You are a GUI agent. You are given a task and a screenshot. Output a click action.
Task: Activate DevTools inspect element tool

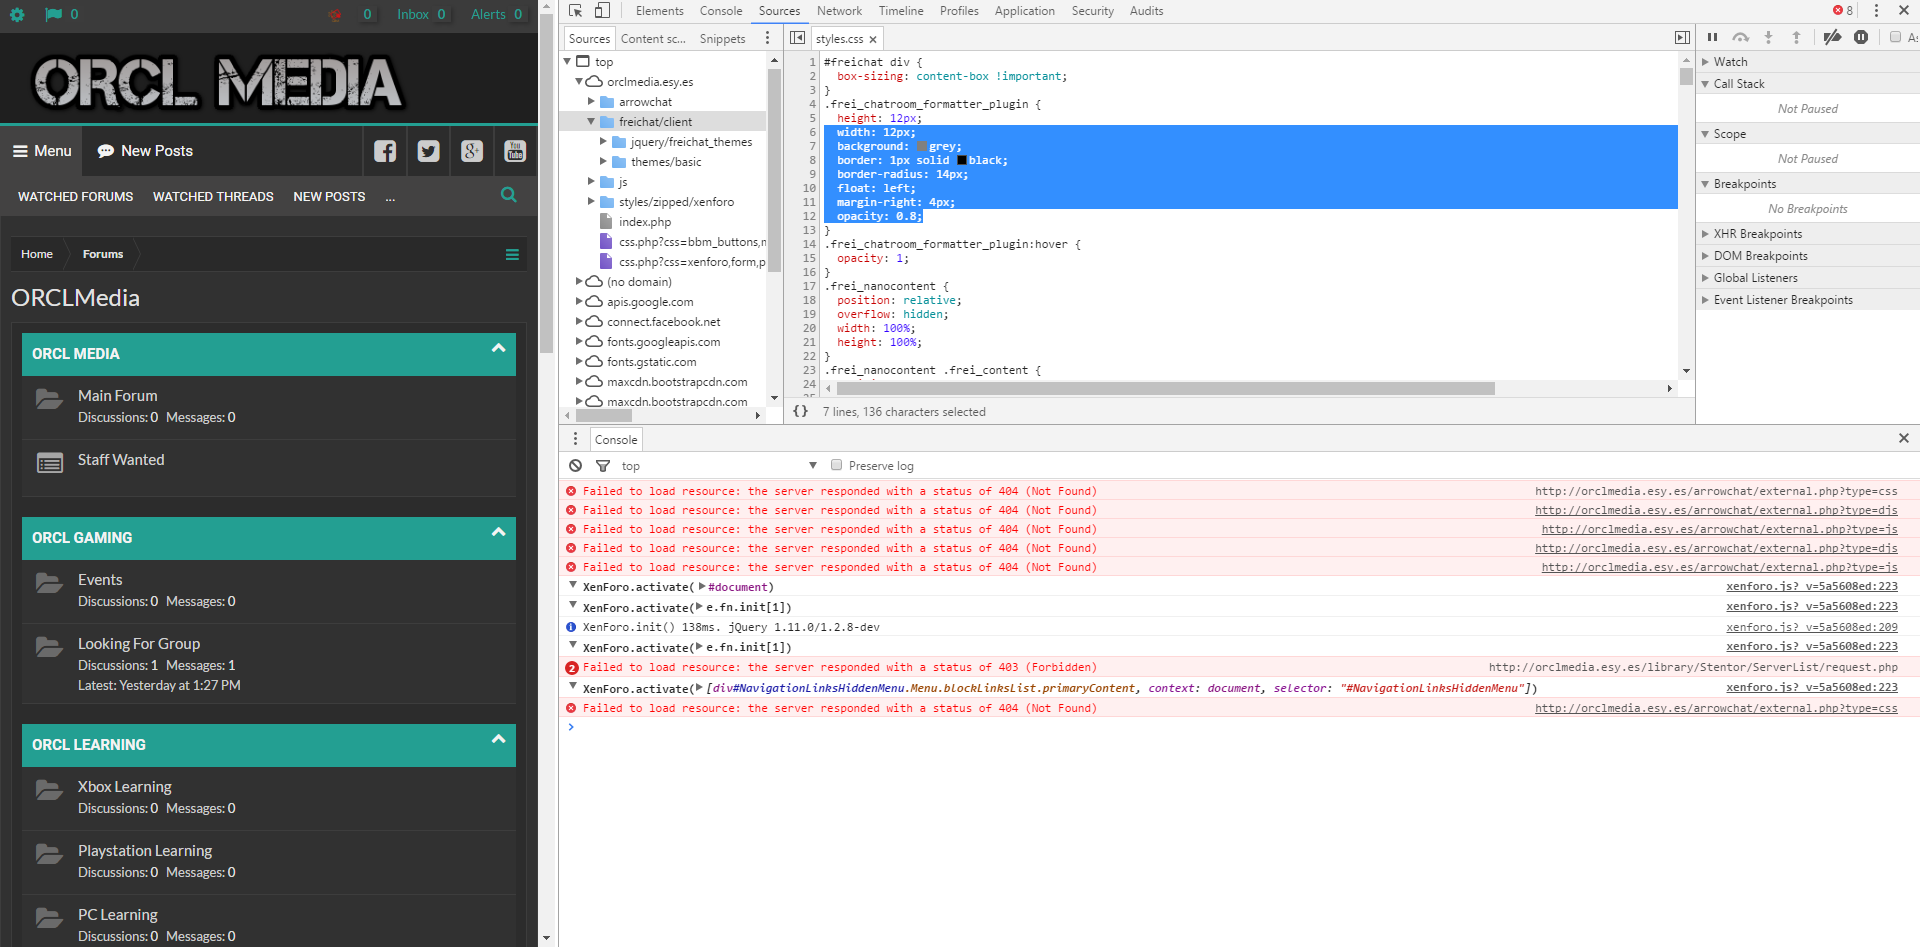point(576,11)
